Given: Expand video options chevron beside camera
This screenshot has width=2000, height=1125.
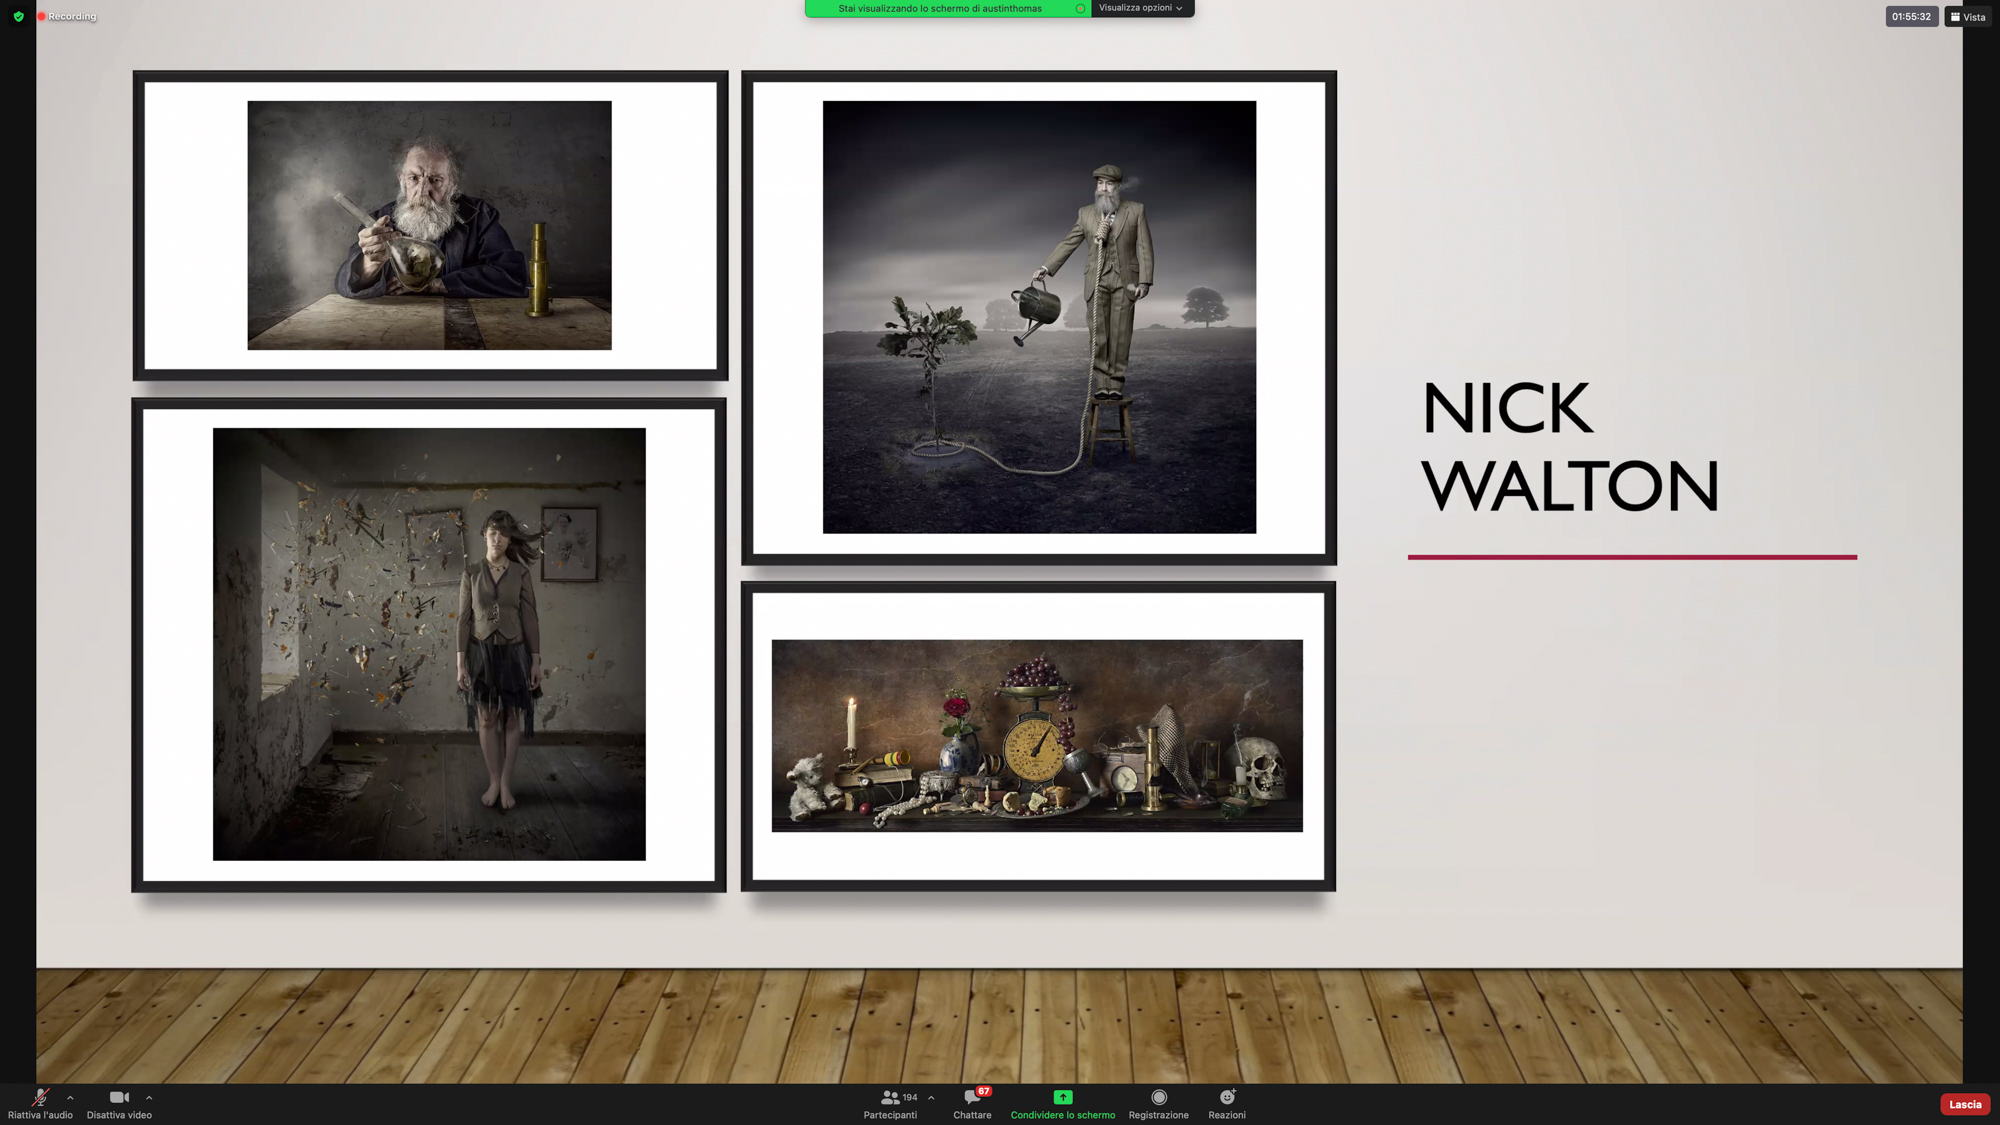Looking at the screenshot, I should coord(149,1098).
